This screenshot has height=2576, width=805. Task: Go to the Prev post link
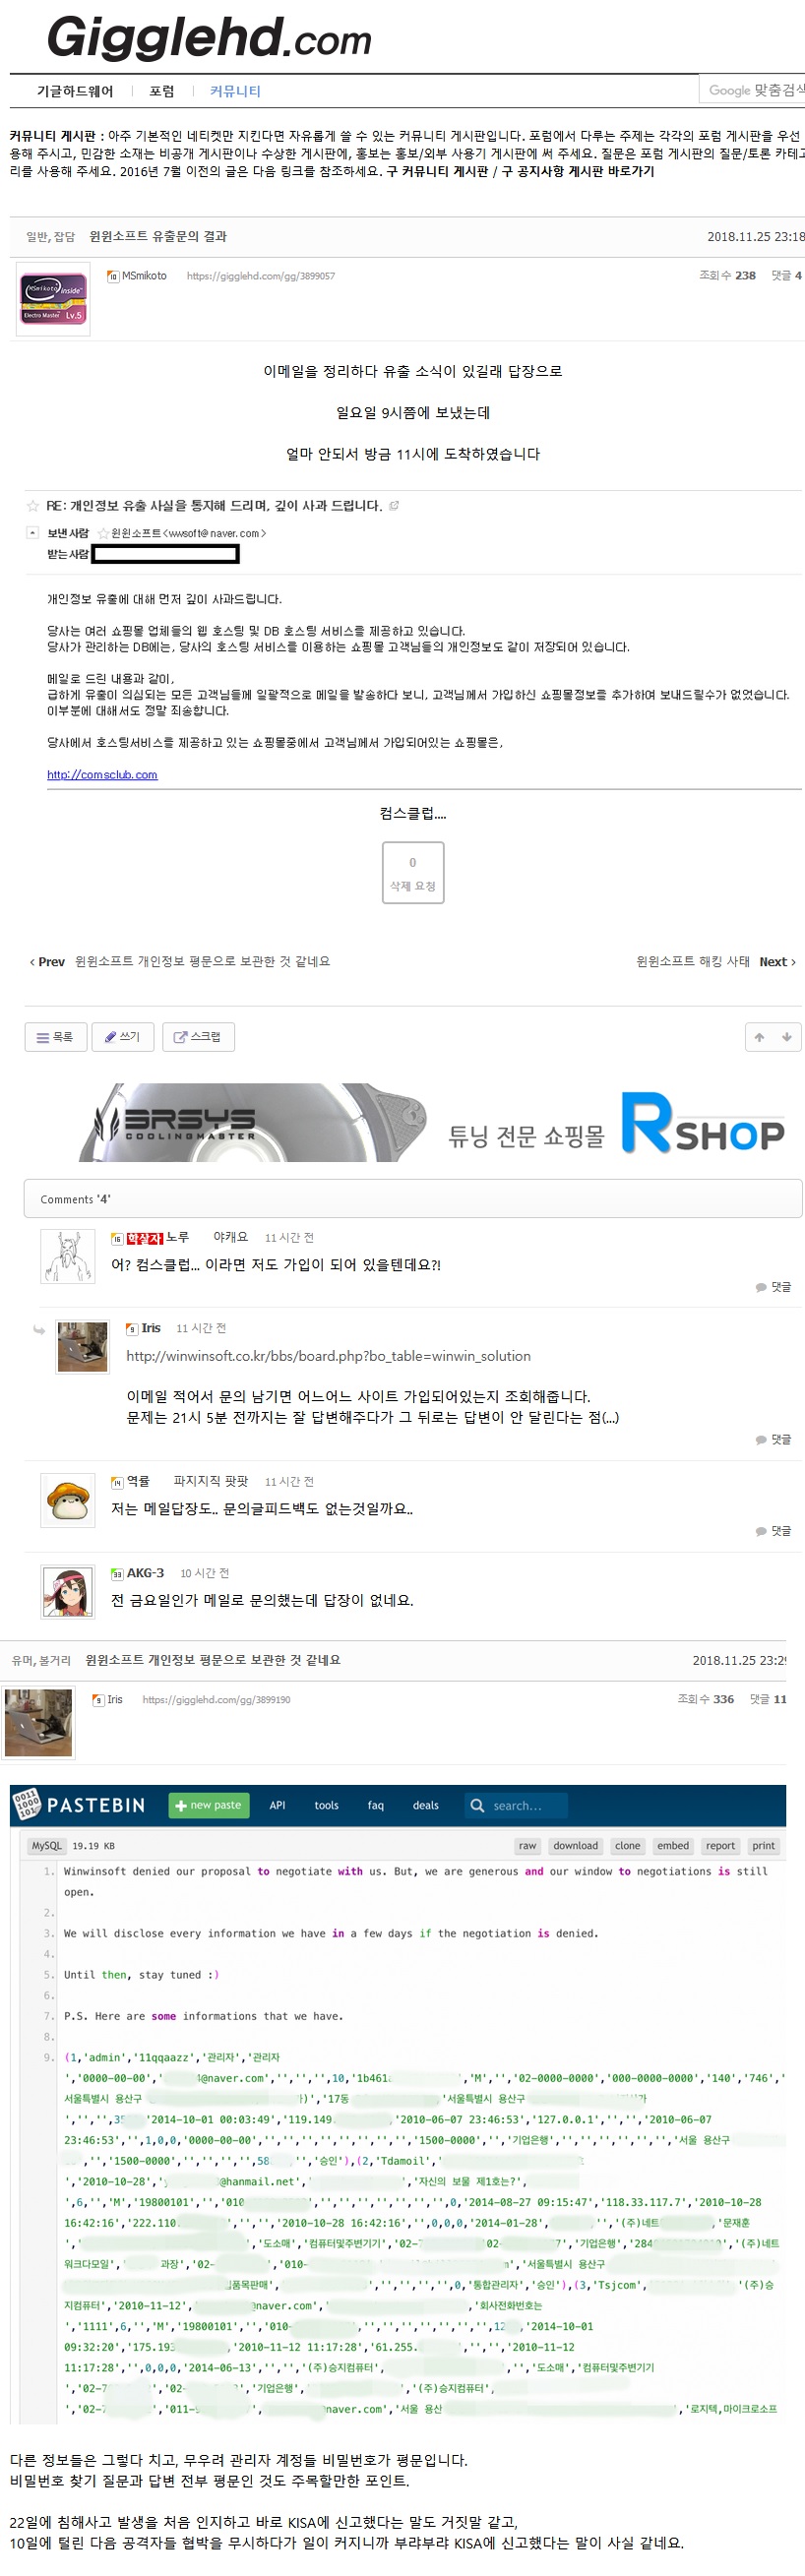tap(47, 962)
